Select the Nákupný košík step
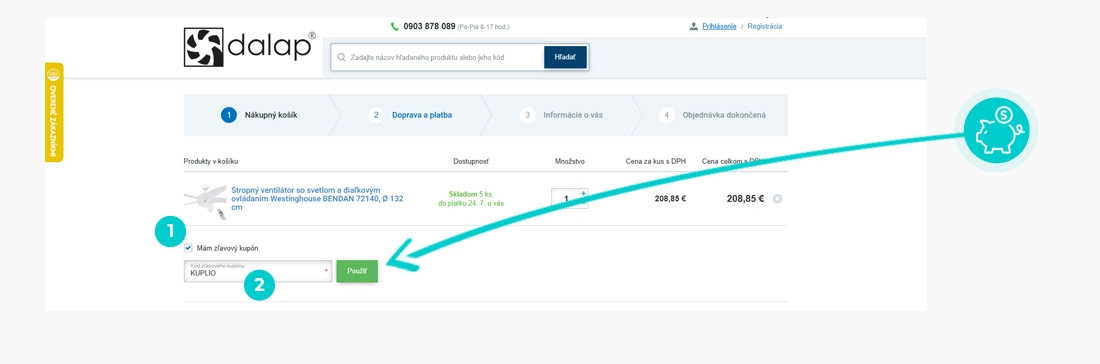This screenshot has height=364, width=1100. click(x=259, y=115)
